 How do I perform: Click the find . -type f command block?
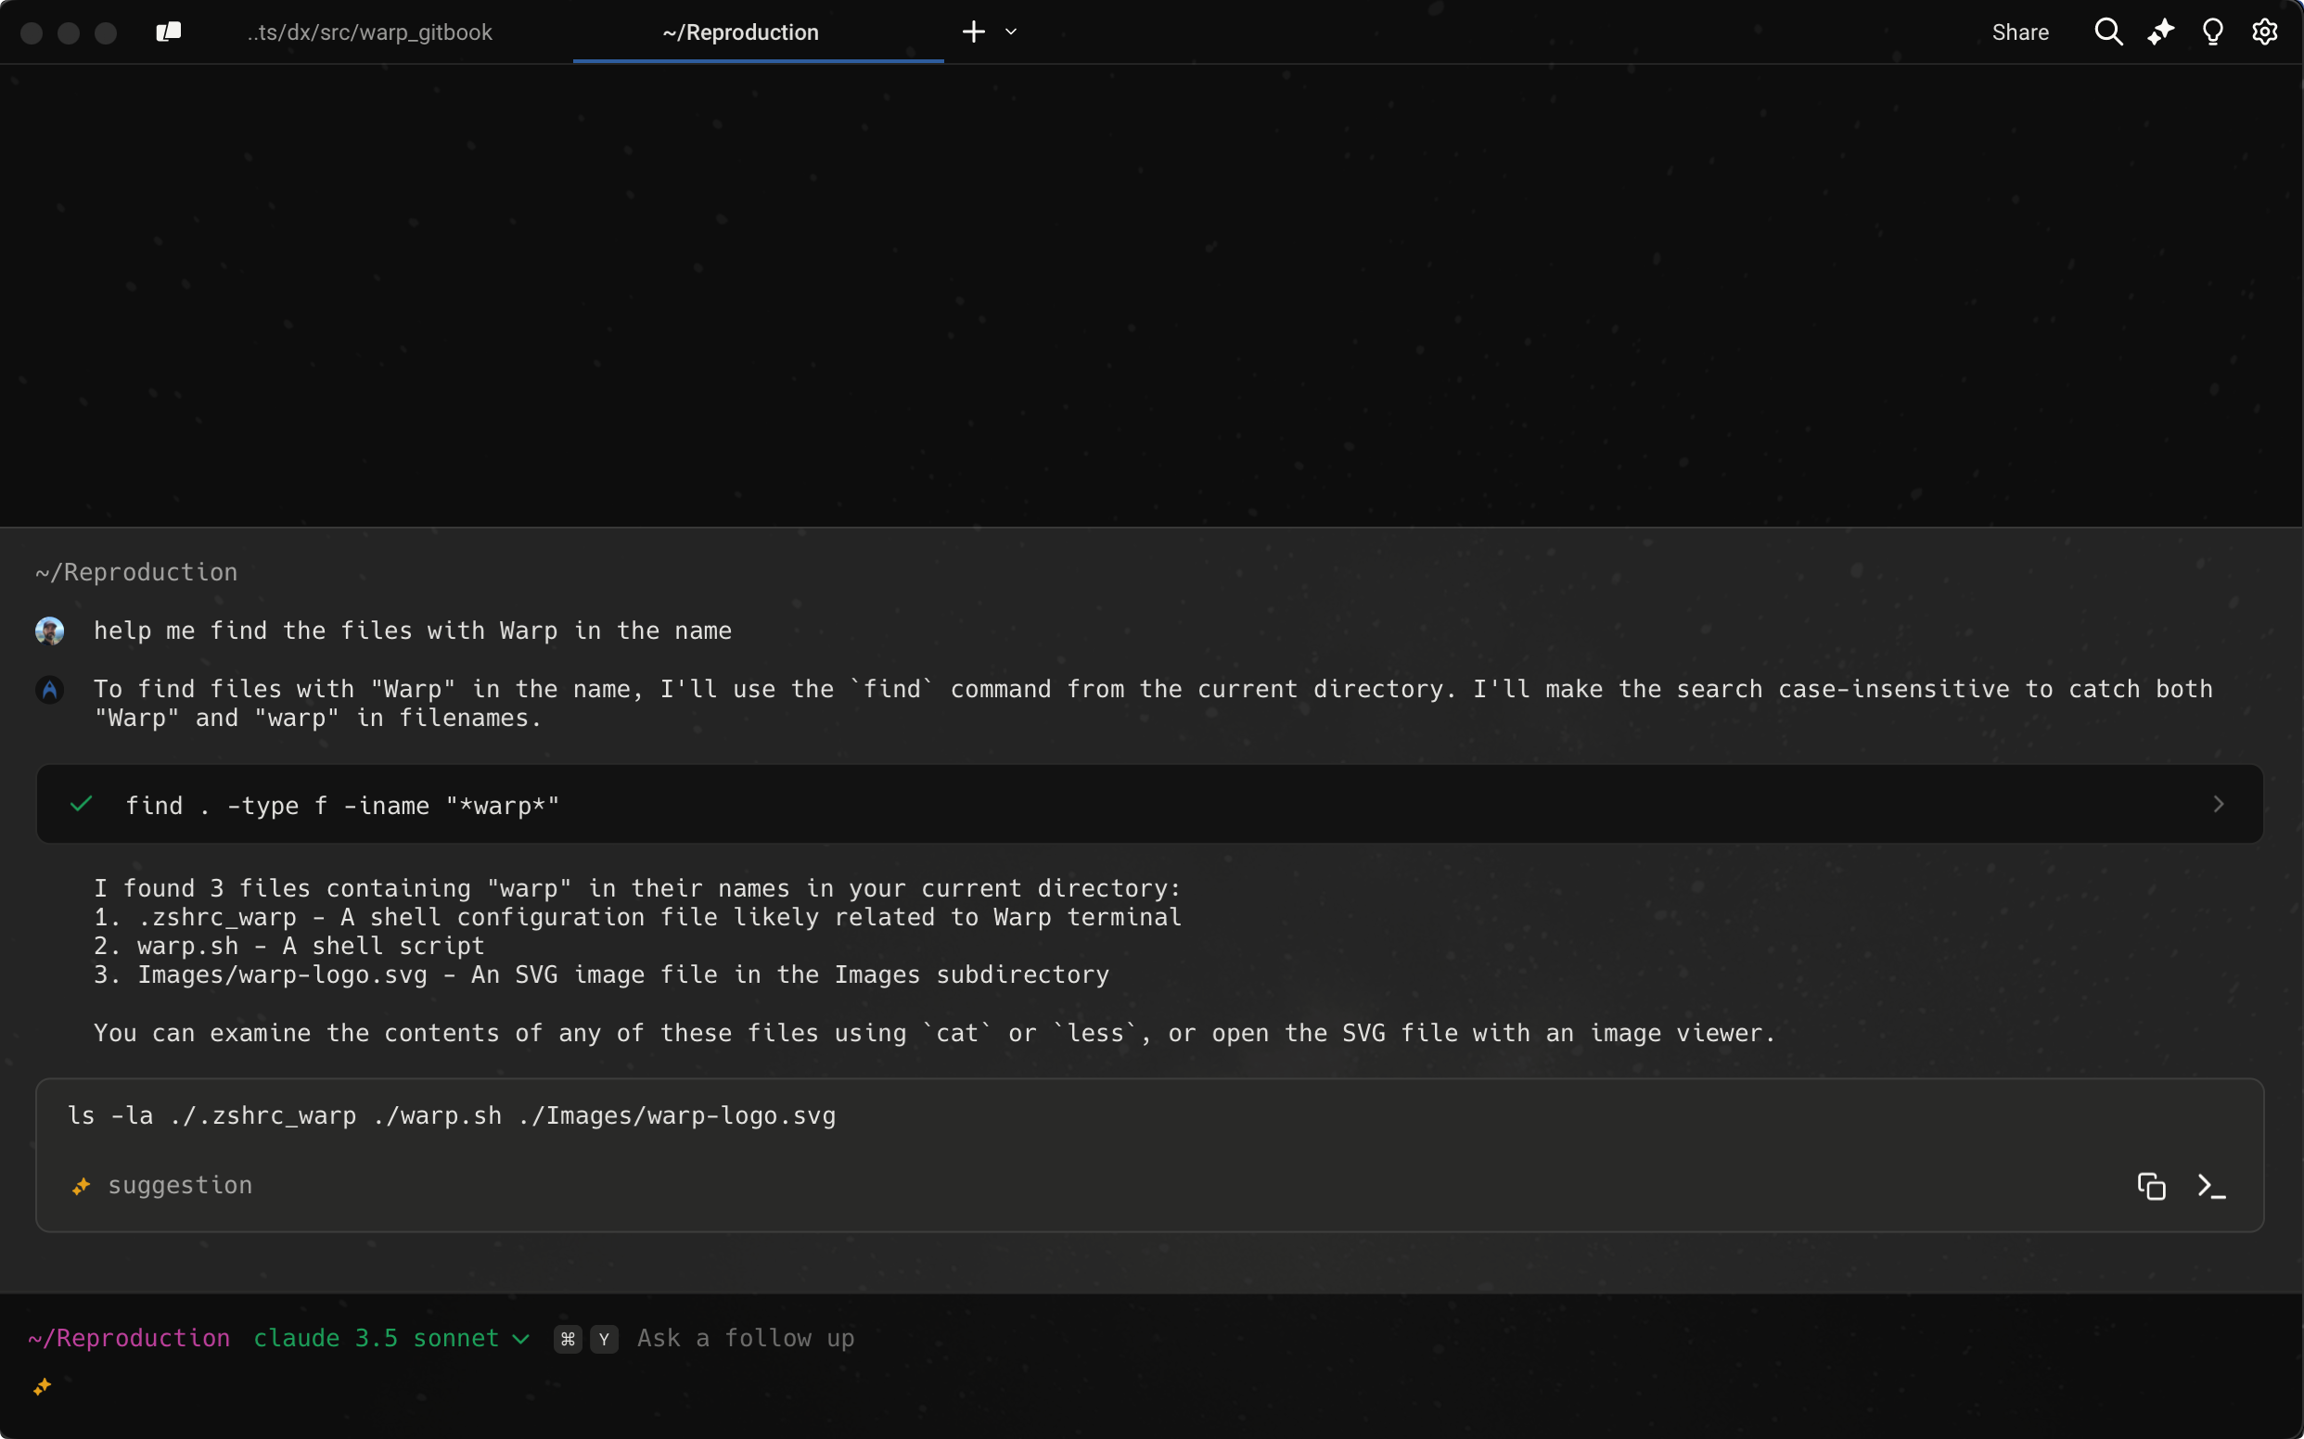point(1149,804)
